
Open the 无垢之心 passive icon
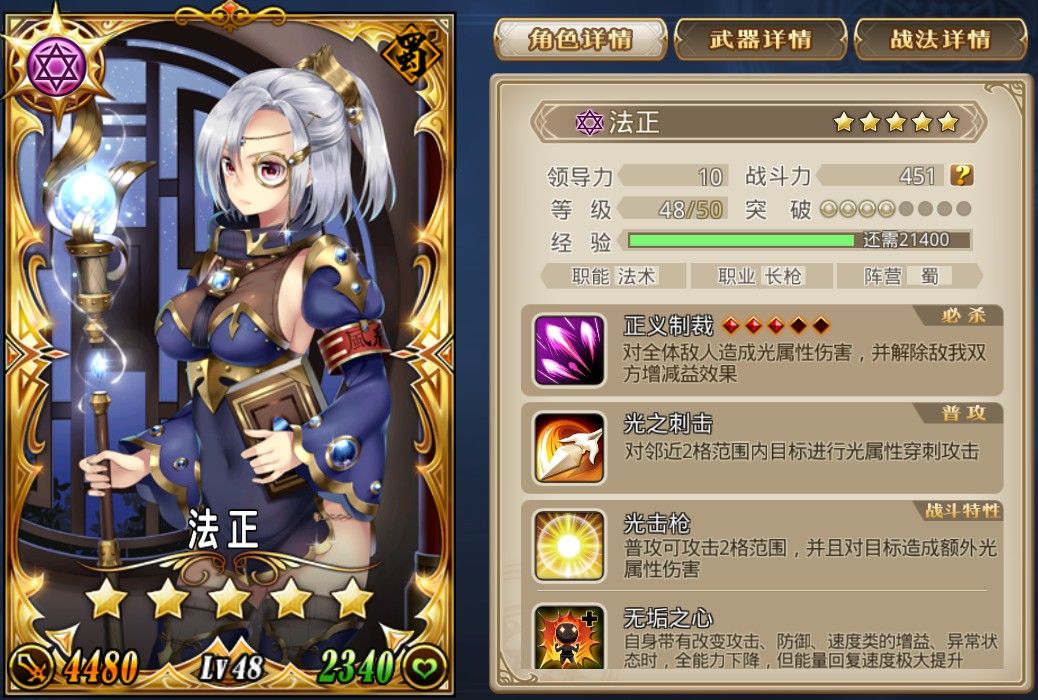click(569, 636)
